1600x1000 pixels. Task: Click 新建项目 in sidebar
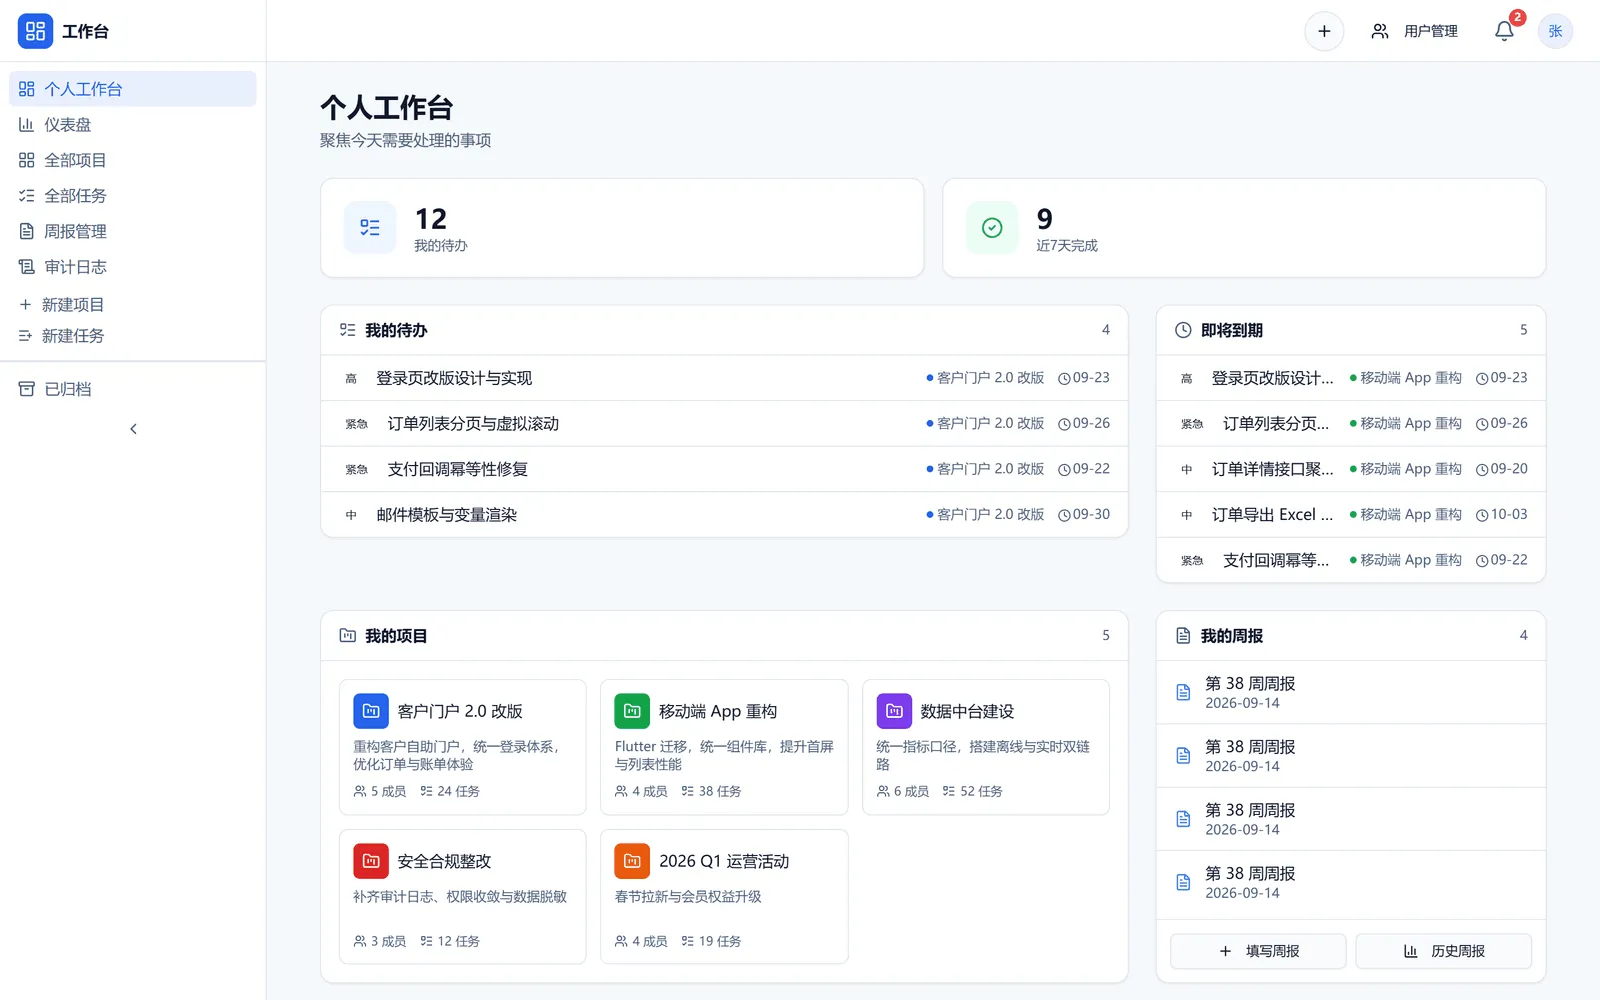point(133,304)
